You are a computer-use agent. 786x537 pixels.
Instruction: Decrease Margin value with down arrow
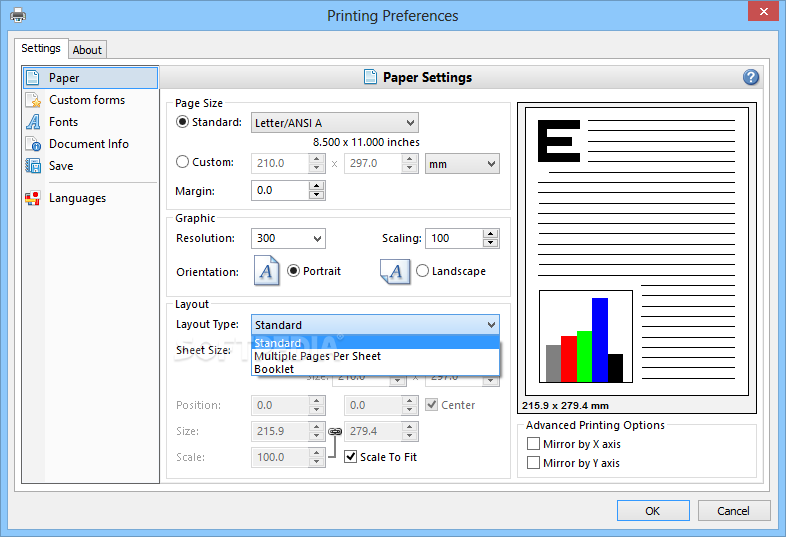[316, 195]
